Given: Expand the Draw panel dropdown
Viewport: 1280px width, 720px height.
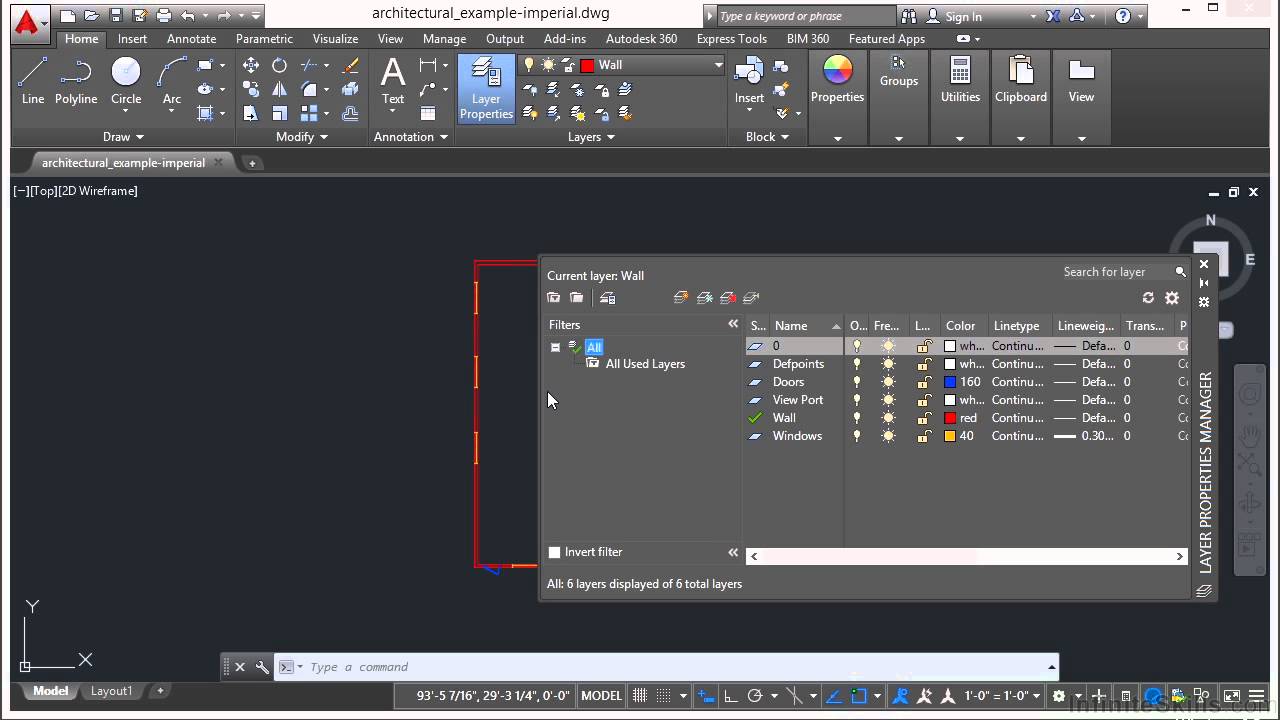Looking at the screenshot, I should (x=124, y=137).
